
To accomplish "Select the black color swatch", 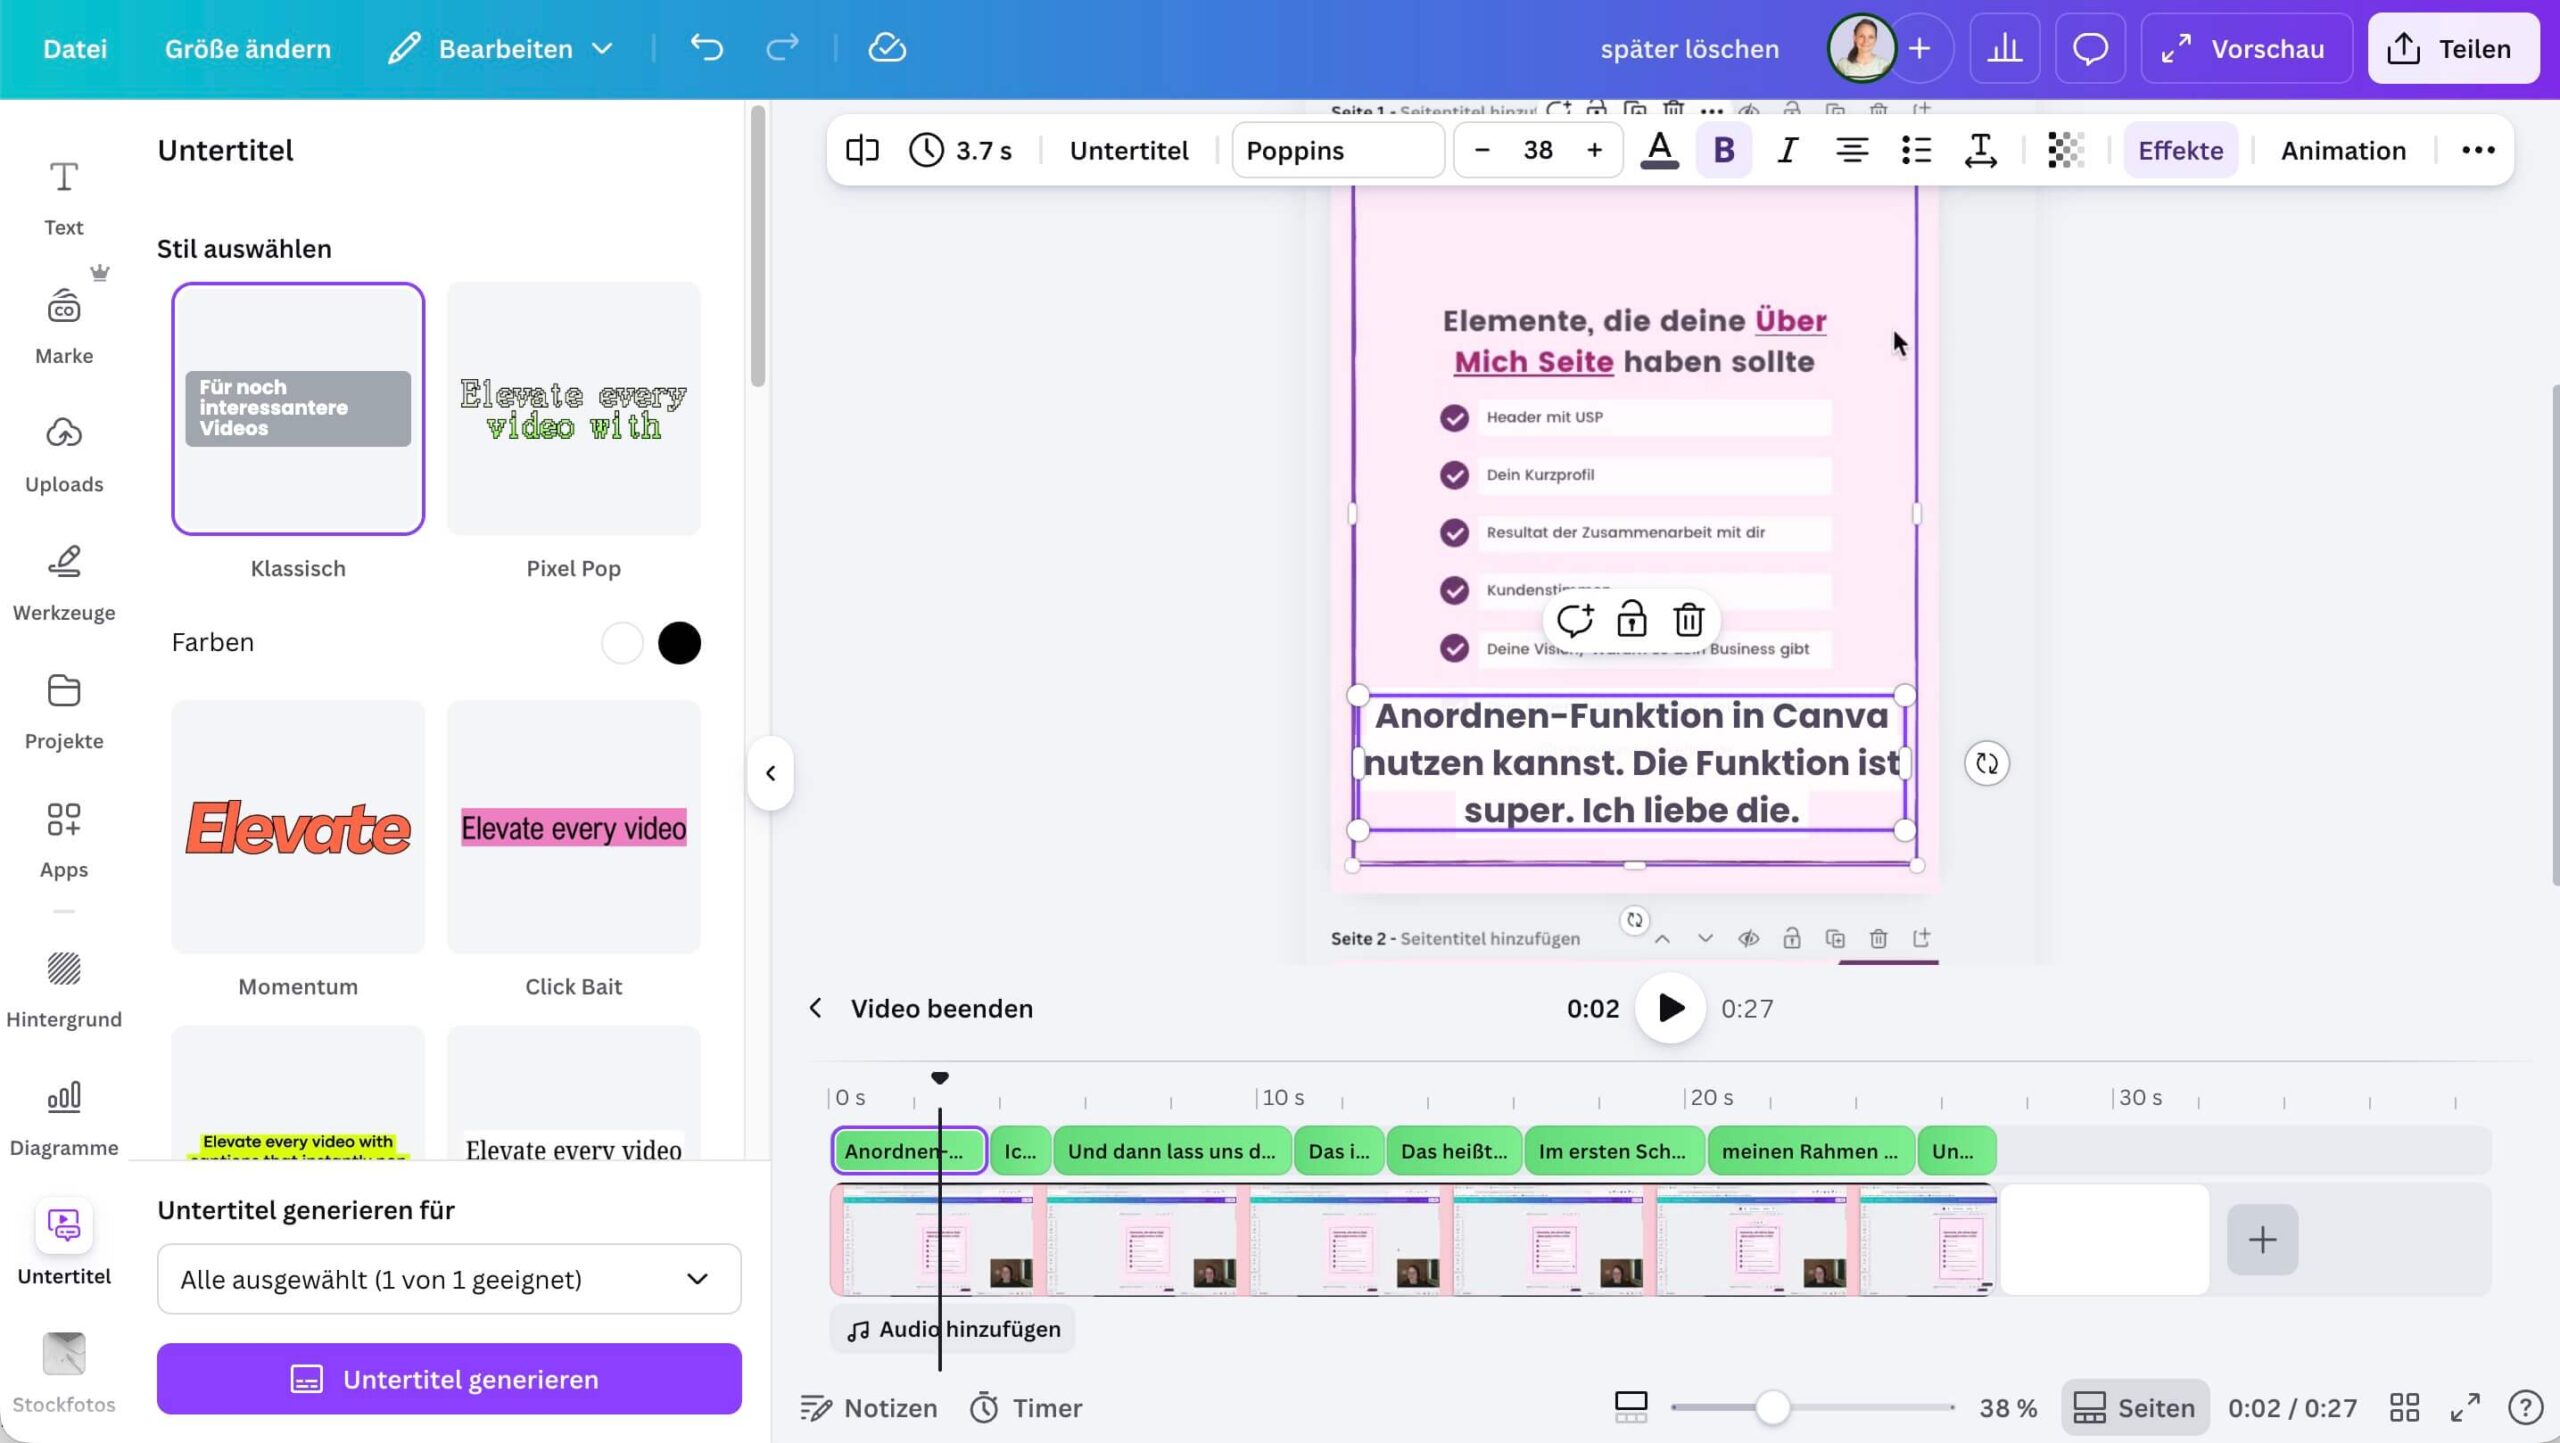I will (x=679, y=643).
